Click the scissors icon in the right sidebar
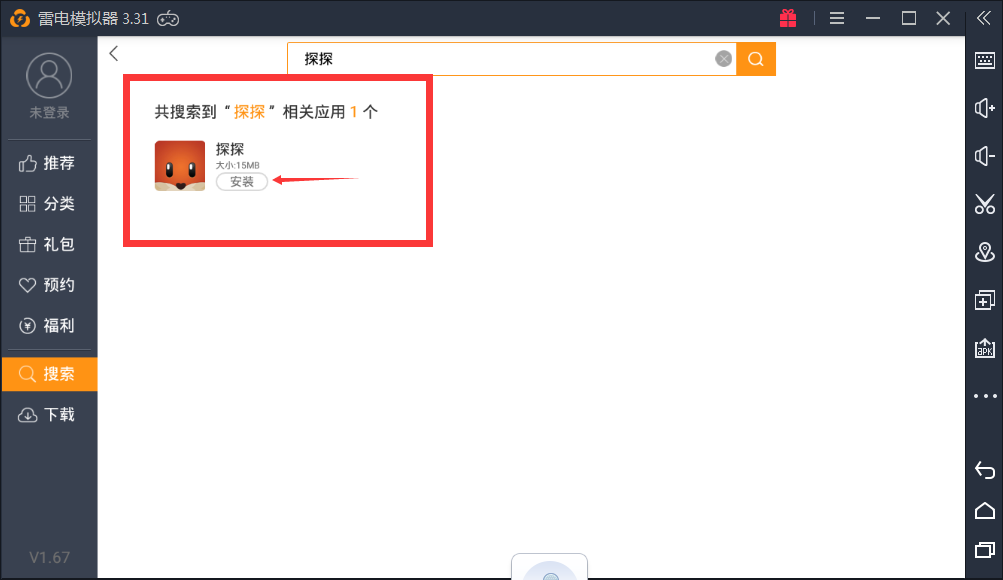This screenshot has width=1003, height=580. 984,204
